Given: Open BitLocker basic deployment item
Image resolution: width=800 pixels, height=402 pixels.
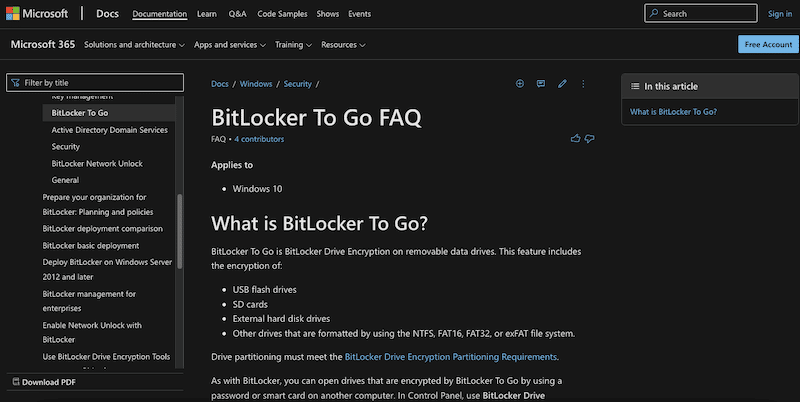Looking at the screenshot, I should (x=91, y=245).
